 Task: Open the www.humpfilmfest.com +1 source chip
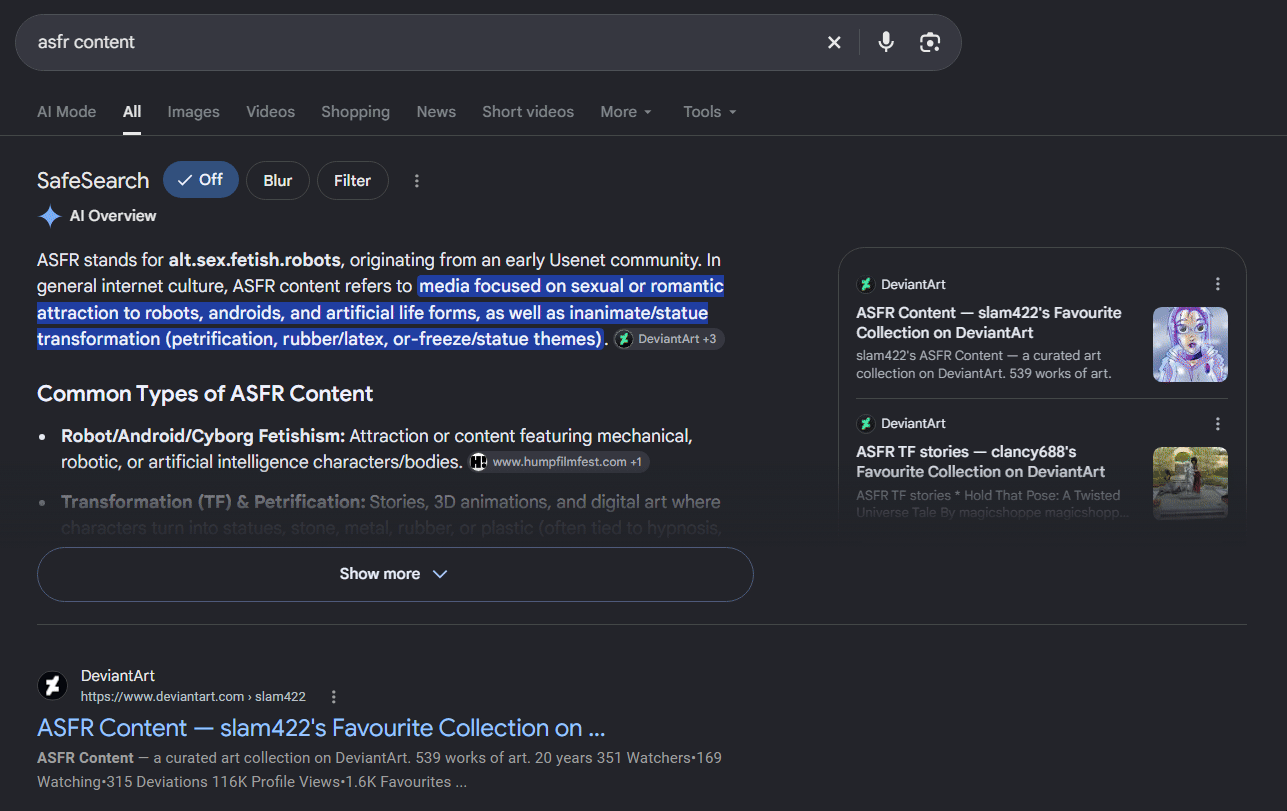tap(560, 462)
